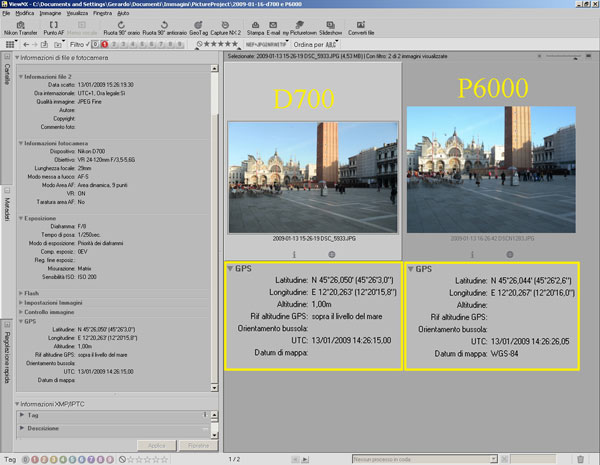Toggle filter tag 2
The height and width of the screenshot is (465, 600).
(114, 44)
